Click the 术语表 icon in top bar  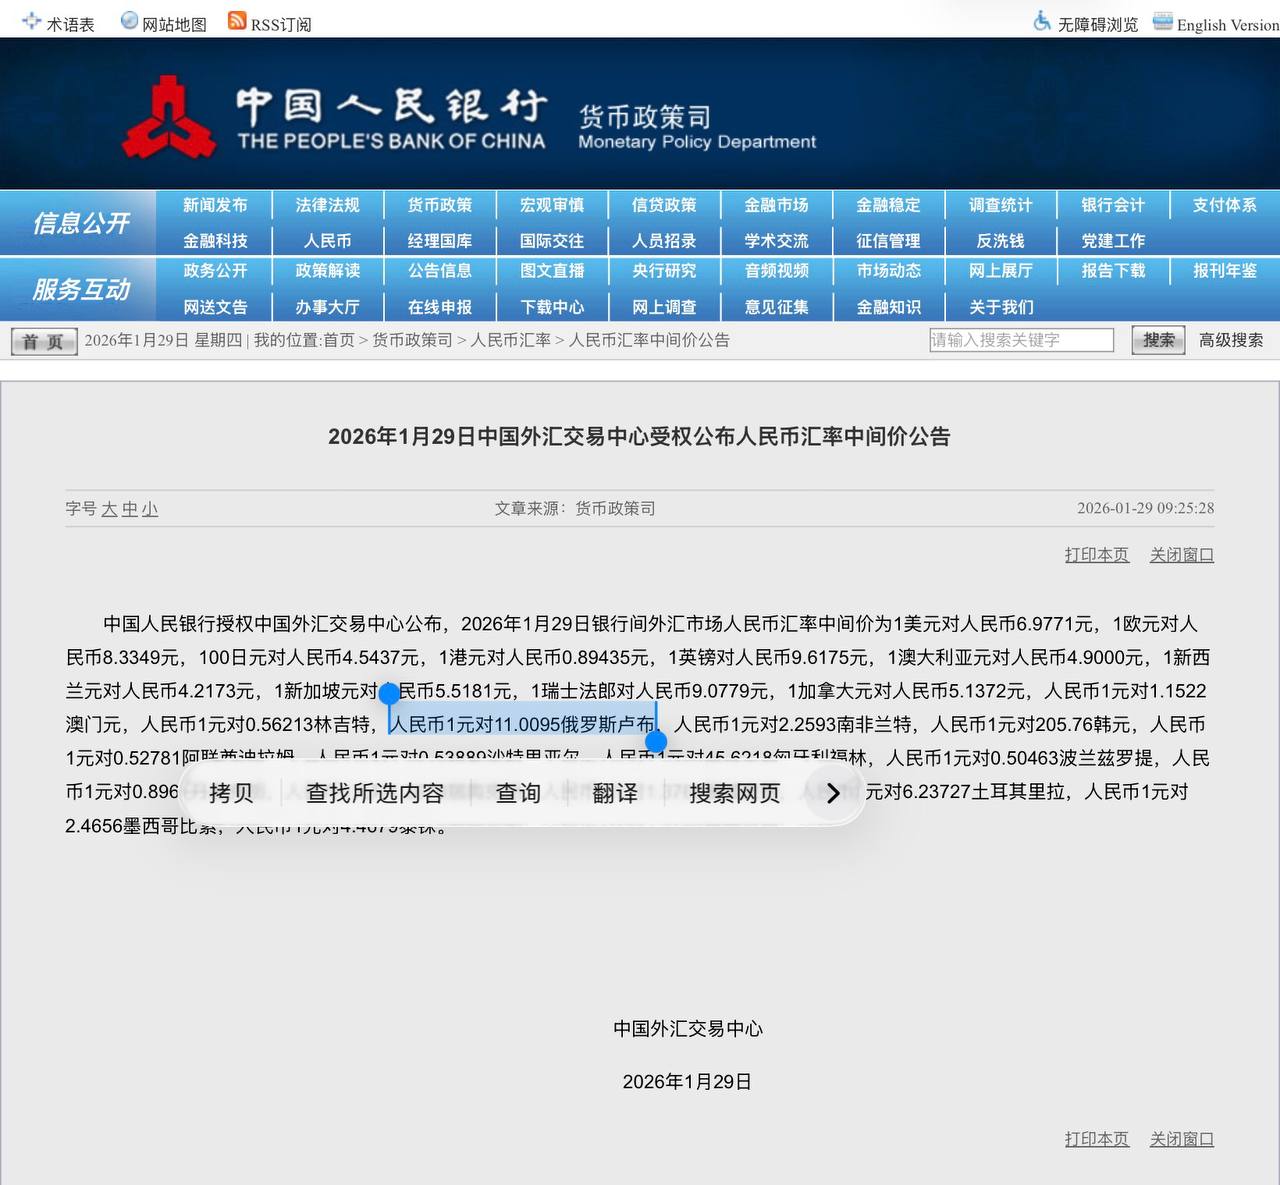coord(32,21)
